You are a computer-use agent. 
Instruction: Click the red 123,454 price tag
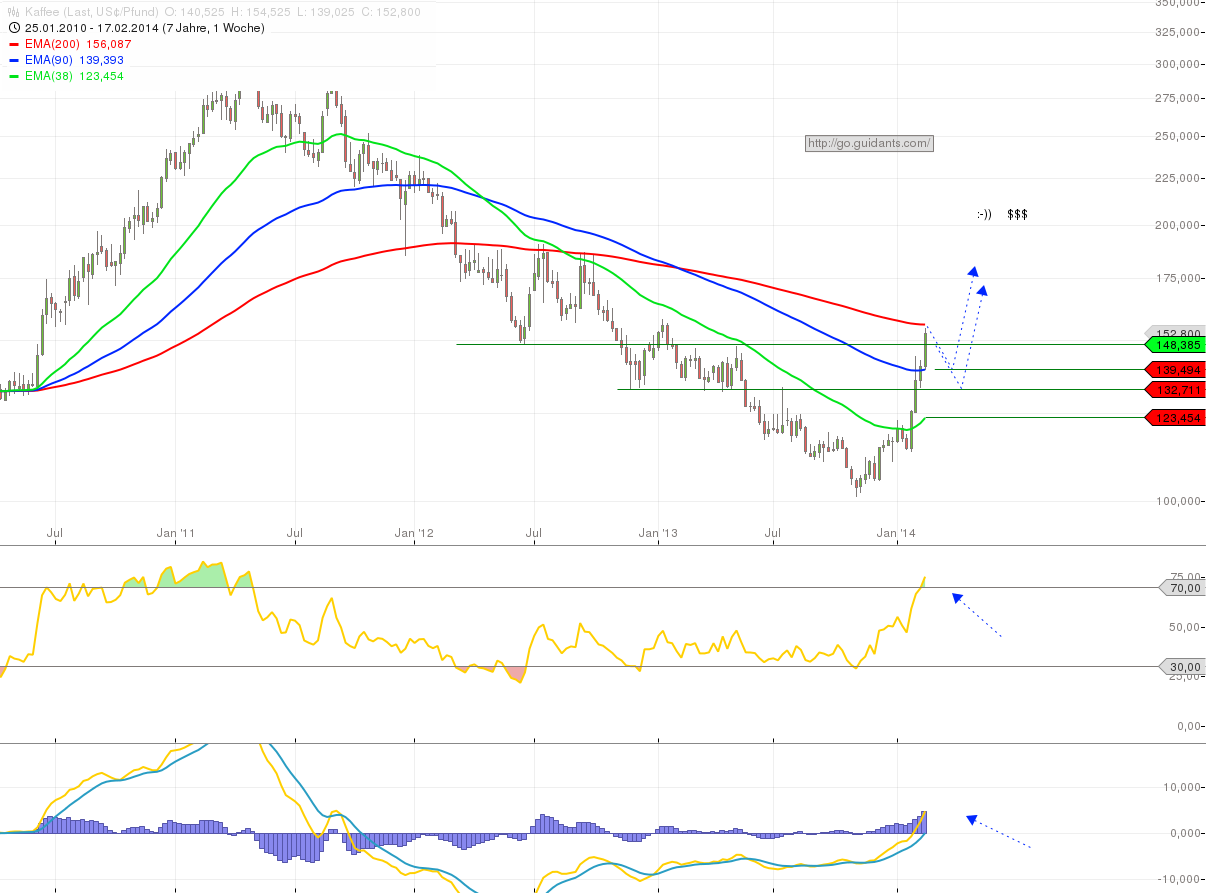[1174, 418]
